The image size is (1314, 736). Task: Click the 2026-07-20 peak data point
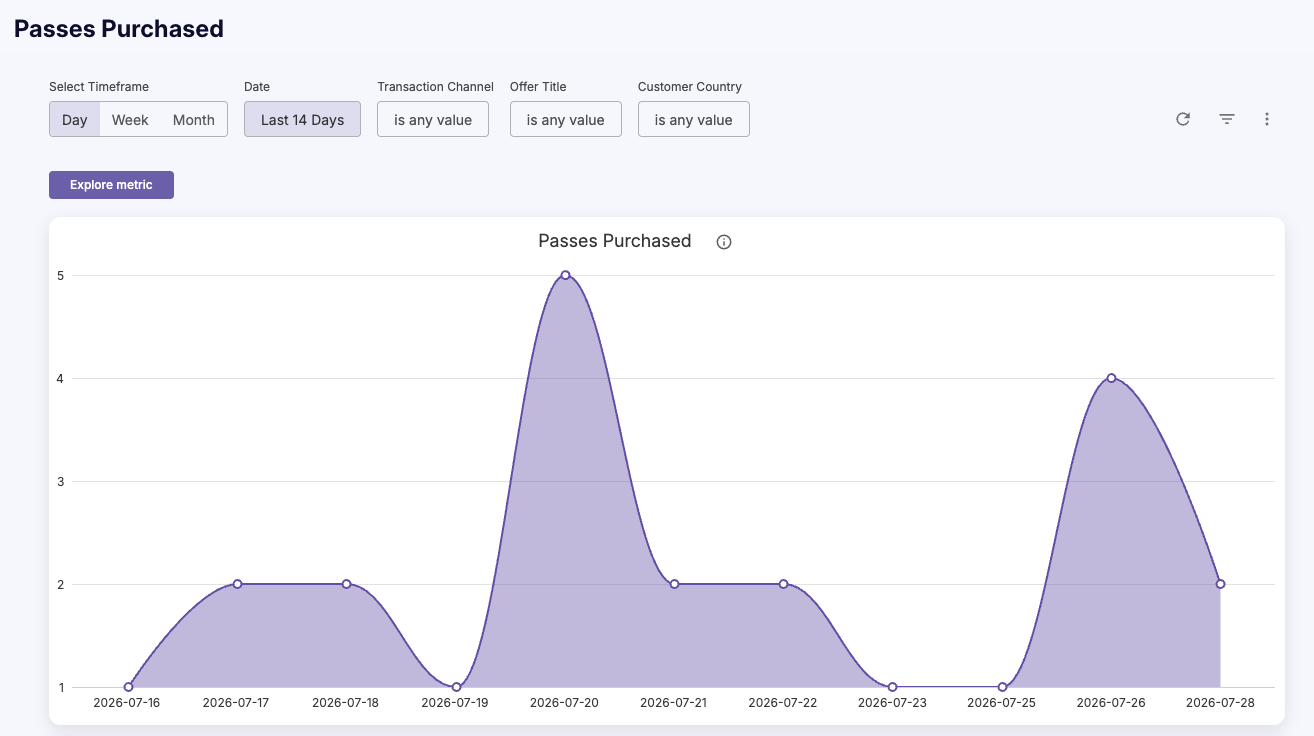(565, 275)
